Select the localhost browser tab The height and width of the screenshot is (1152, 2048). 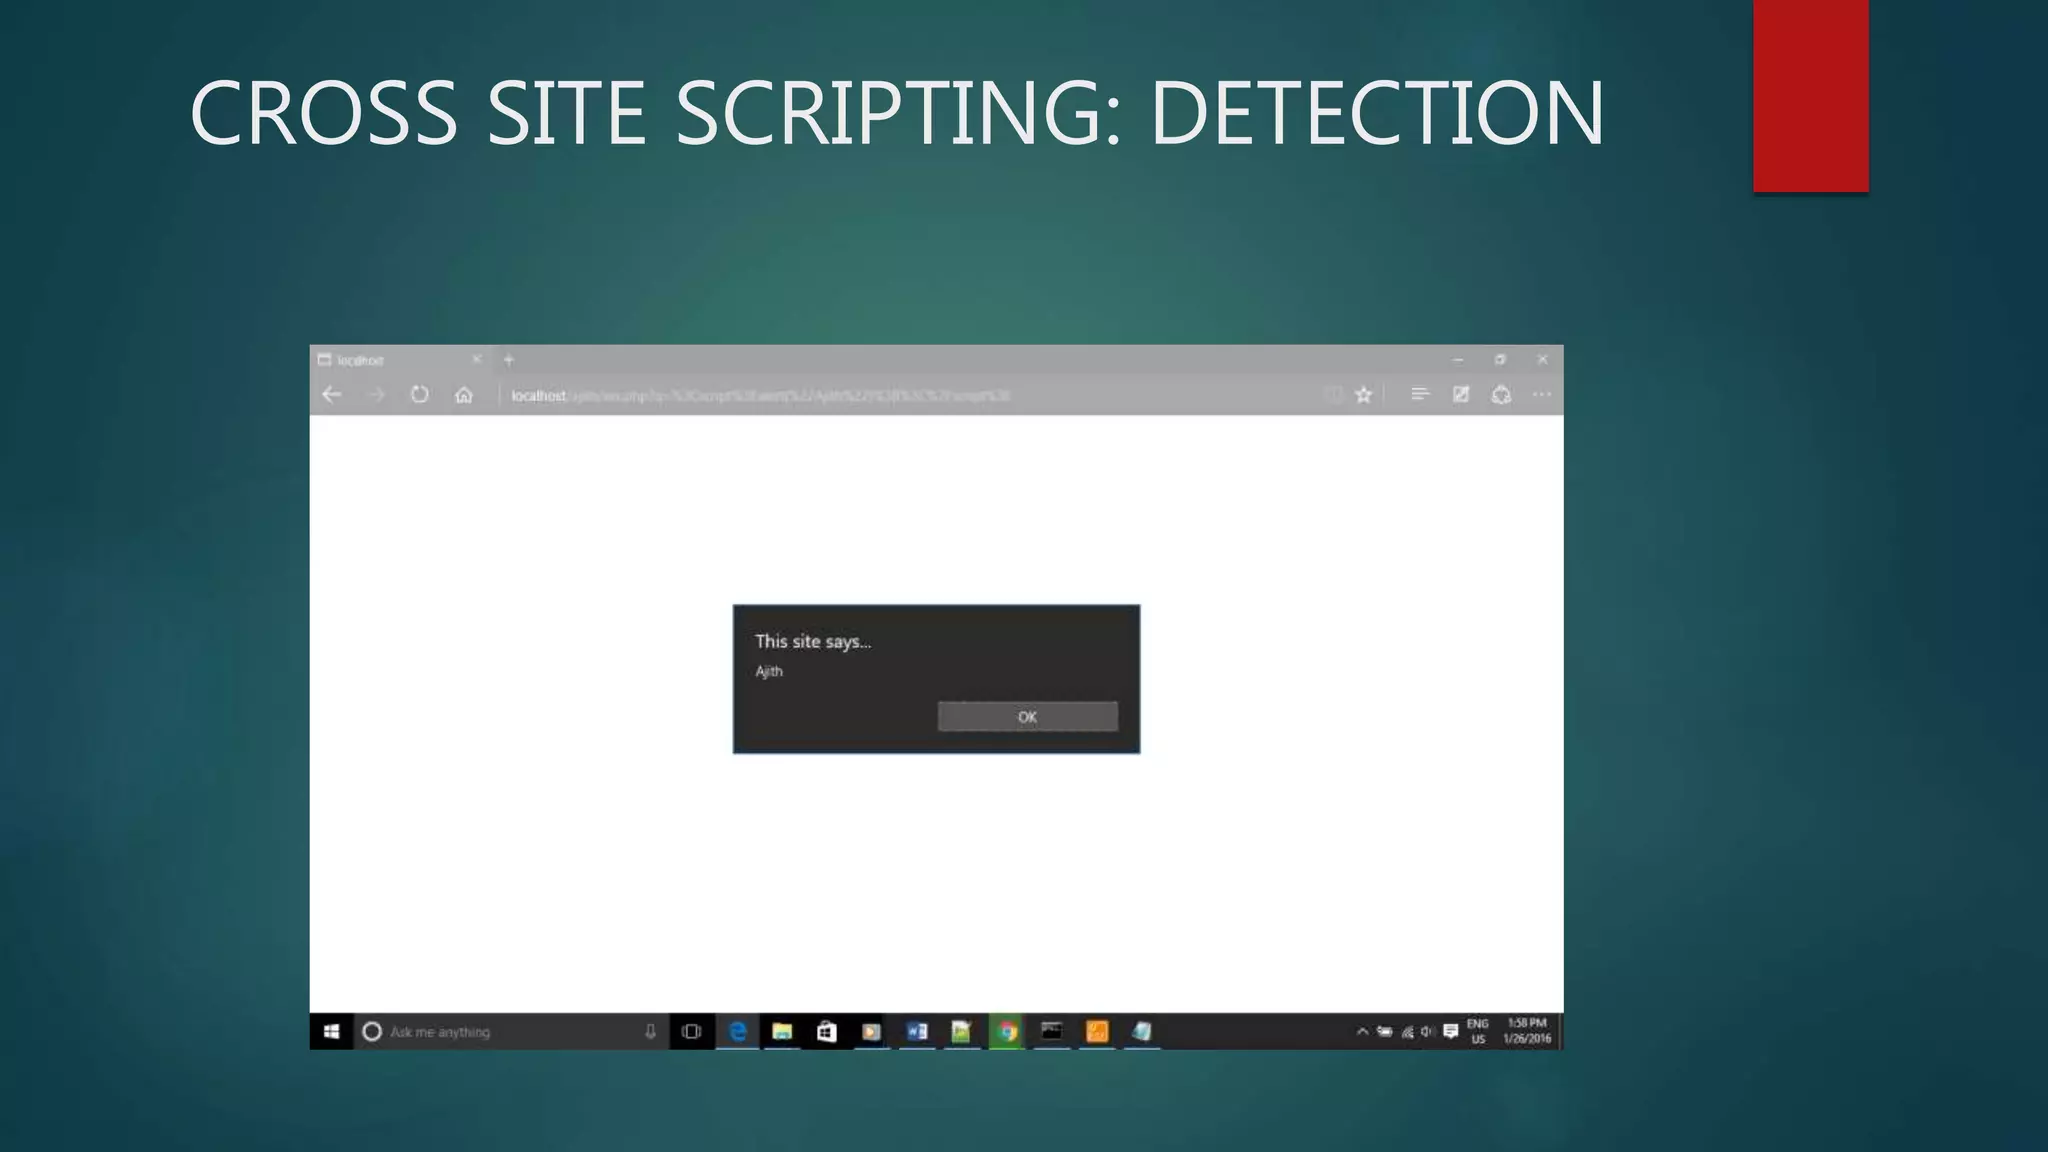[400, 360]
